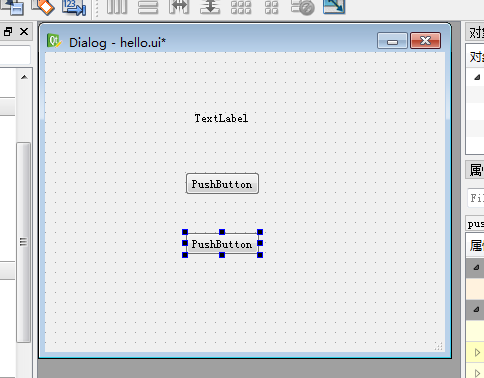Select the unselected PushButton above
484x378 pixels.
pyautogui.click(x=222, y=184)
